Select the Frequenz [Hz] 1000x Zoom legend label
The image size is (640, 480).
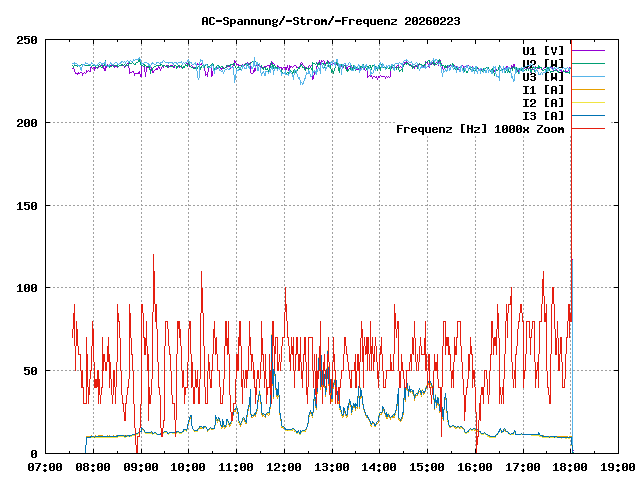coord(480,128)
